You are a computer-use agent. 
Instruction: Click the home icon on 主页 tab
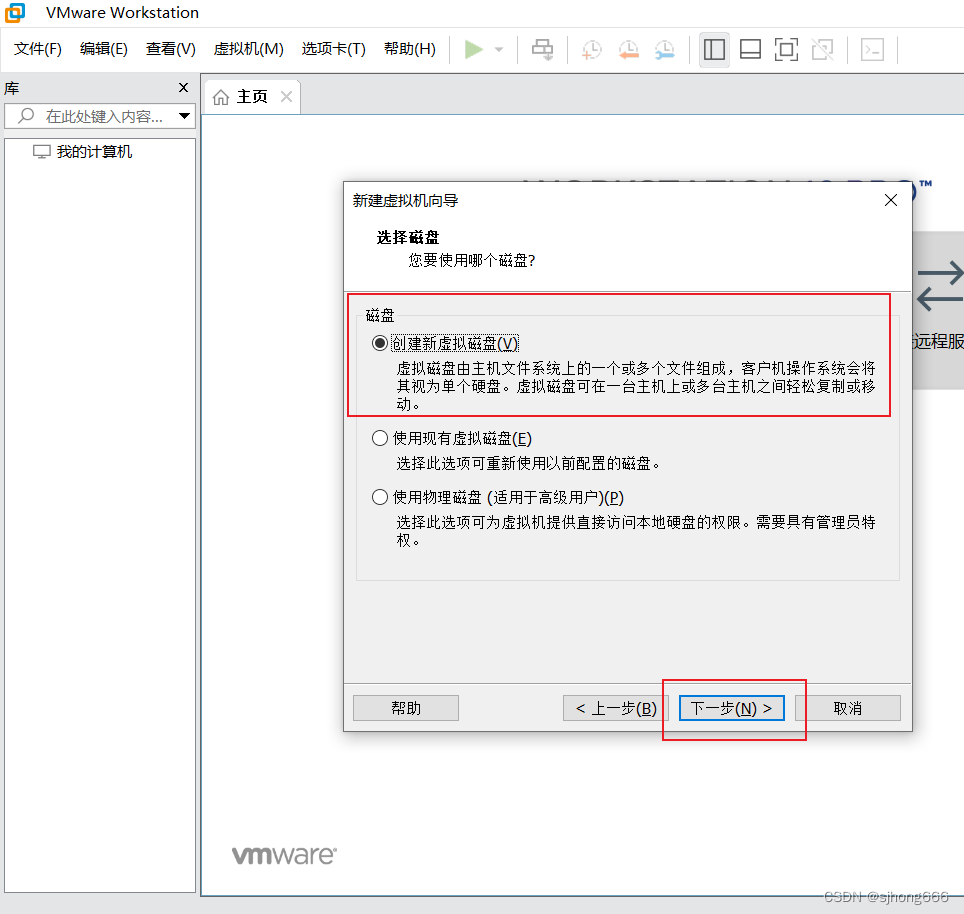[x=221, y=97]
